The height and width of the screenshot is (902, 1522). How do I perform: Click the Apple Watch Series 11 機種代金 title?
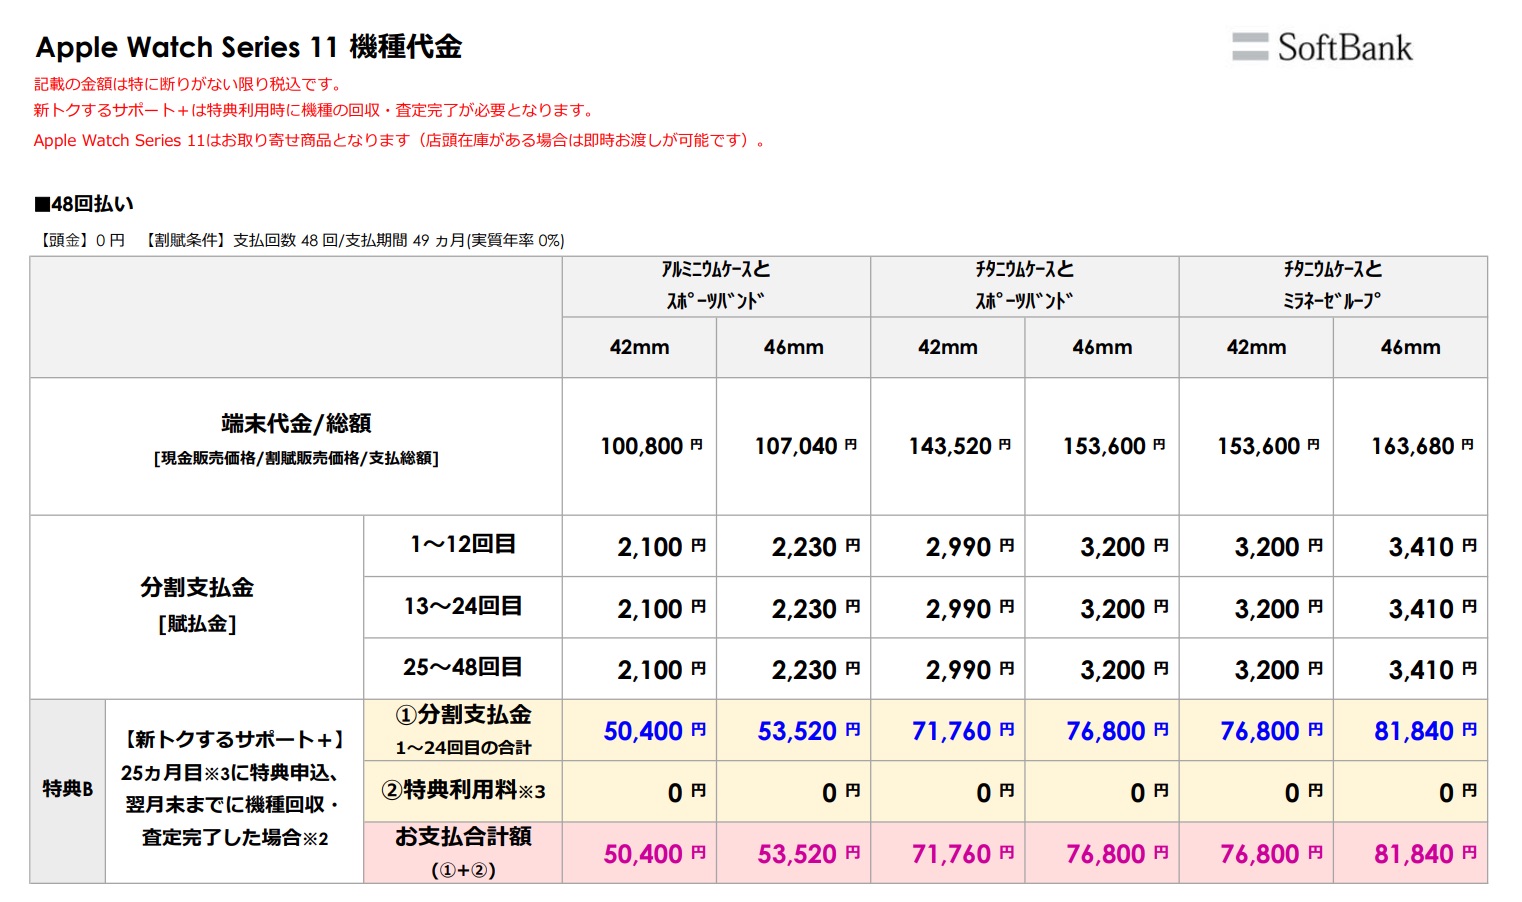point(248,47)
